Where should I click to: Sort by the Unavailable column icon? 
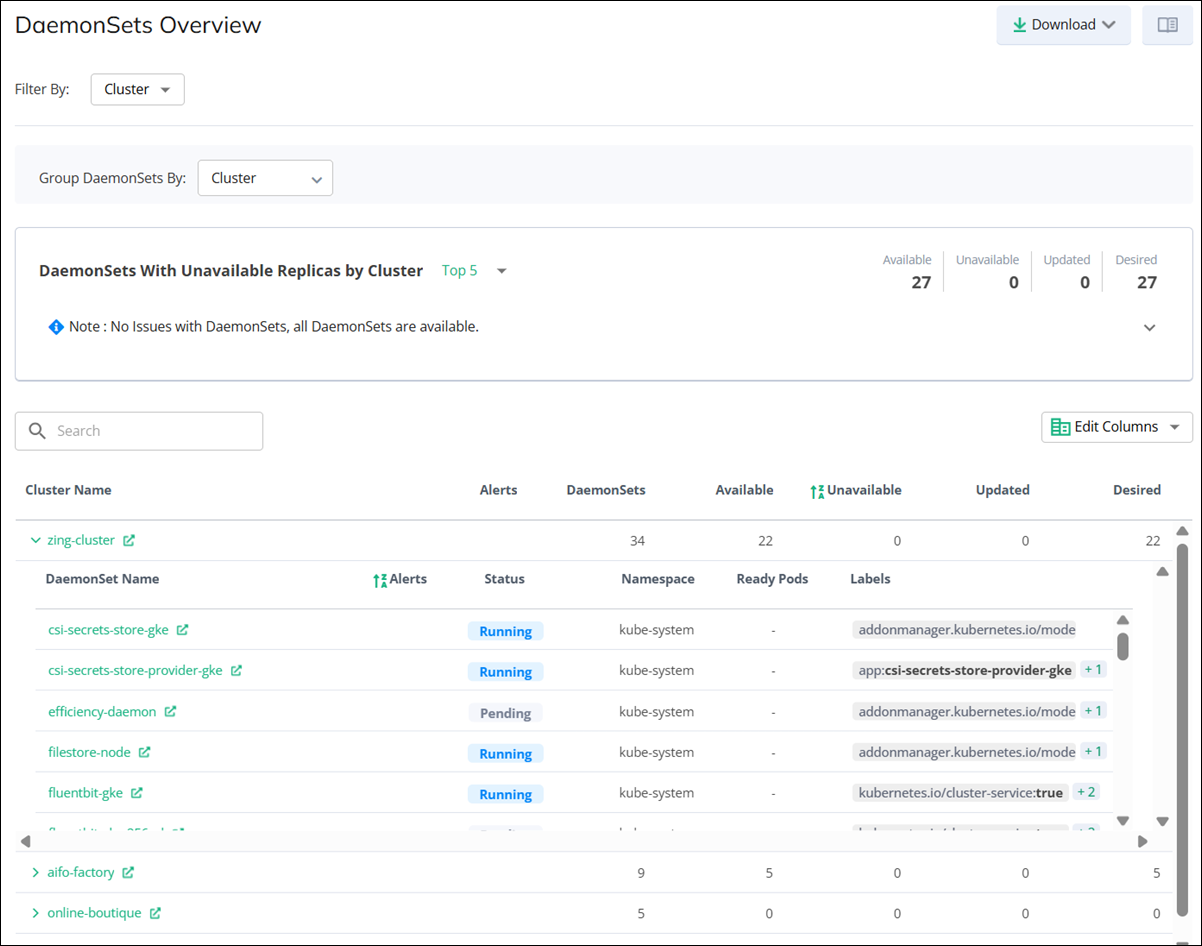(x=817, y=491)
